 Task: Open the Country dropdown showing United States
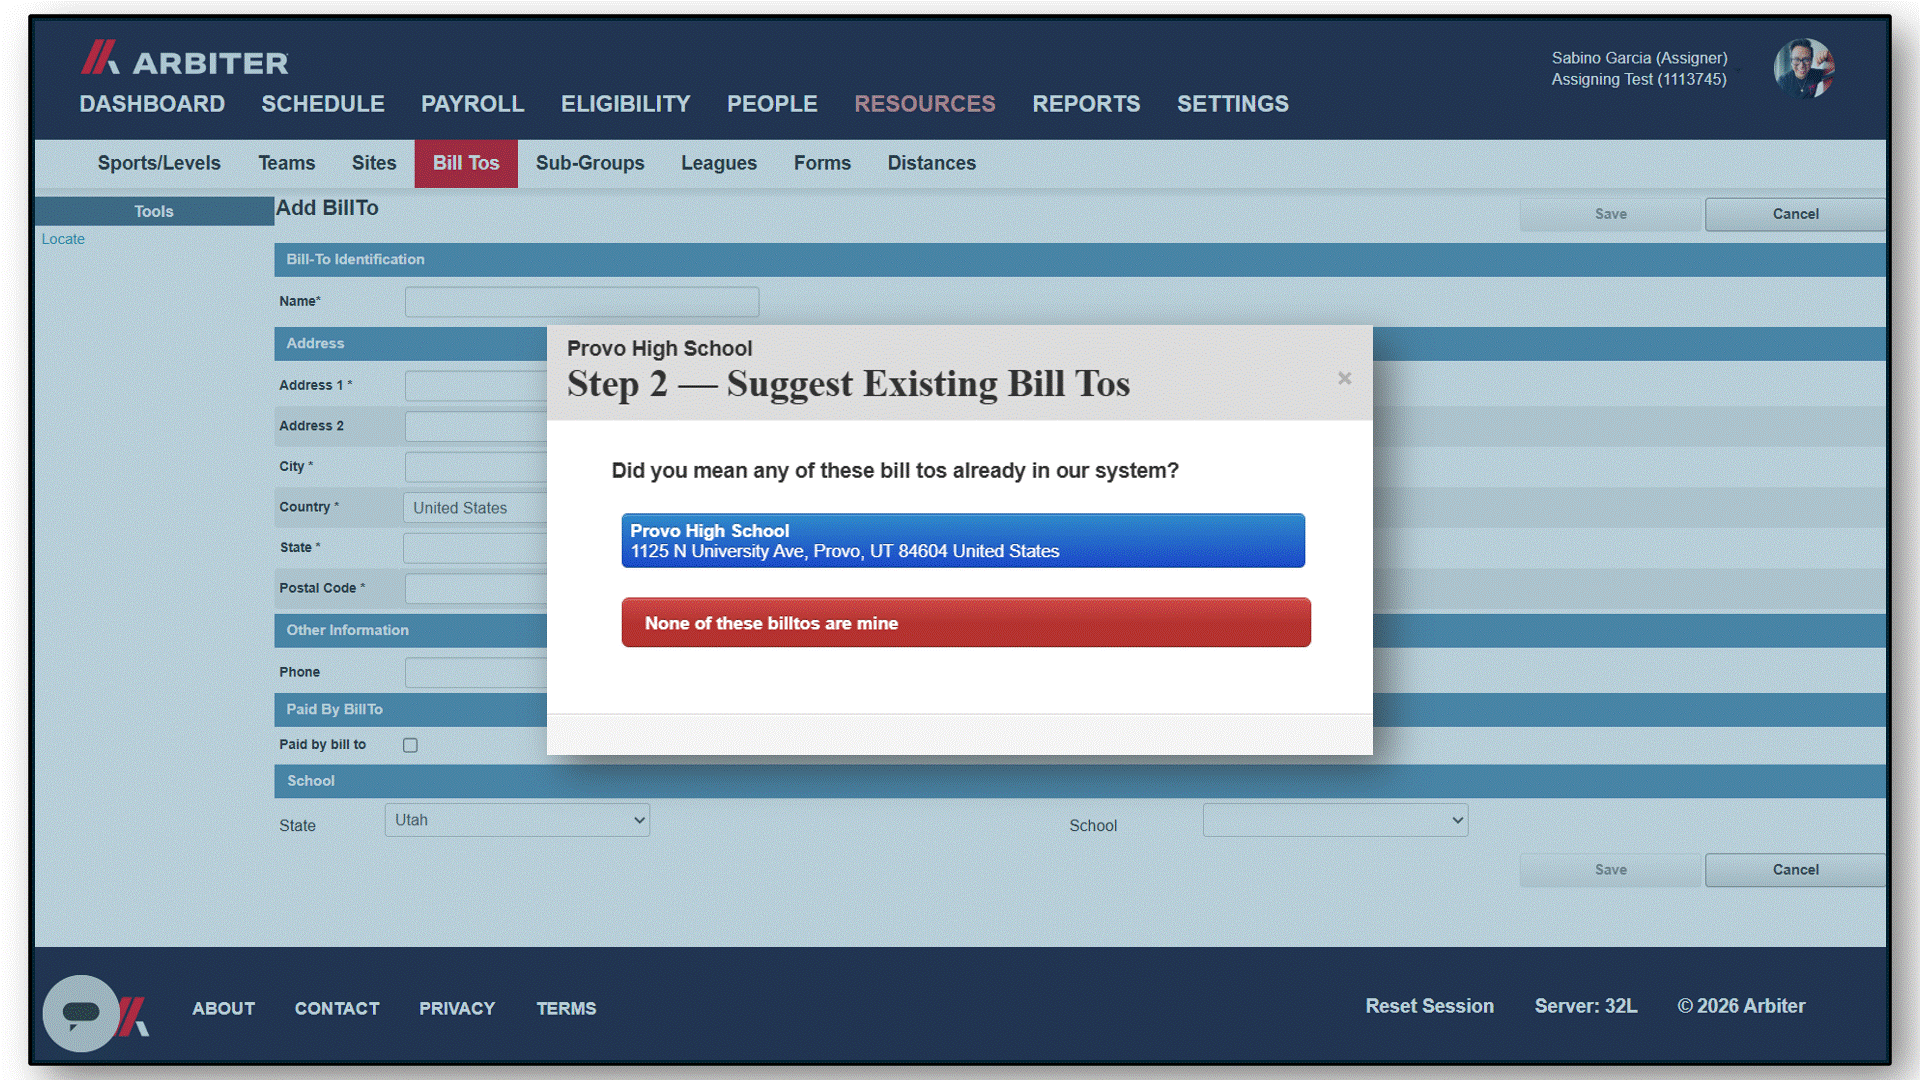tap(476, 508)
